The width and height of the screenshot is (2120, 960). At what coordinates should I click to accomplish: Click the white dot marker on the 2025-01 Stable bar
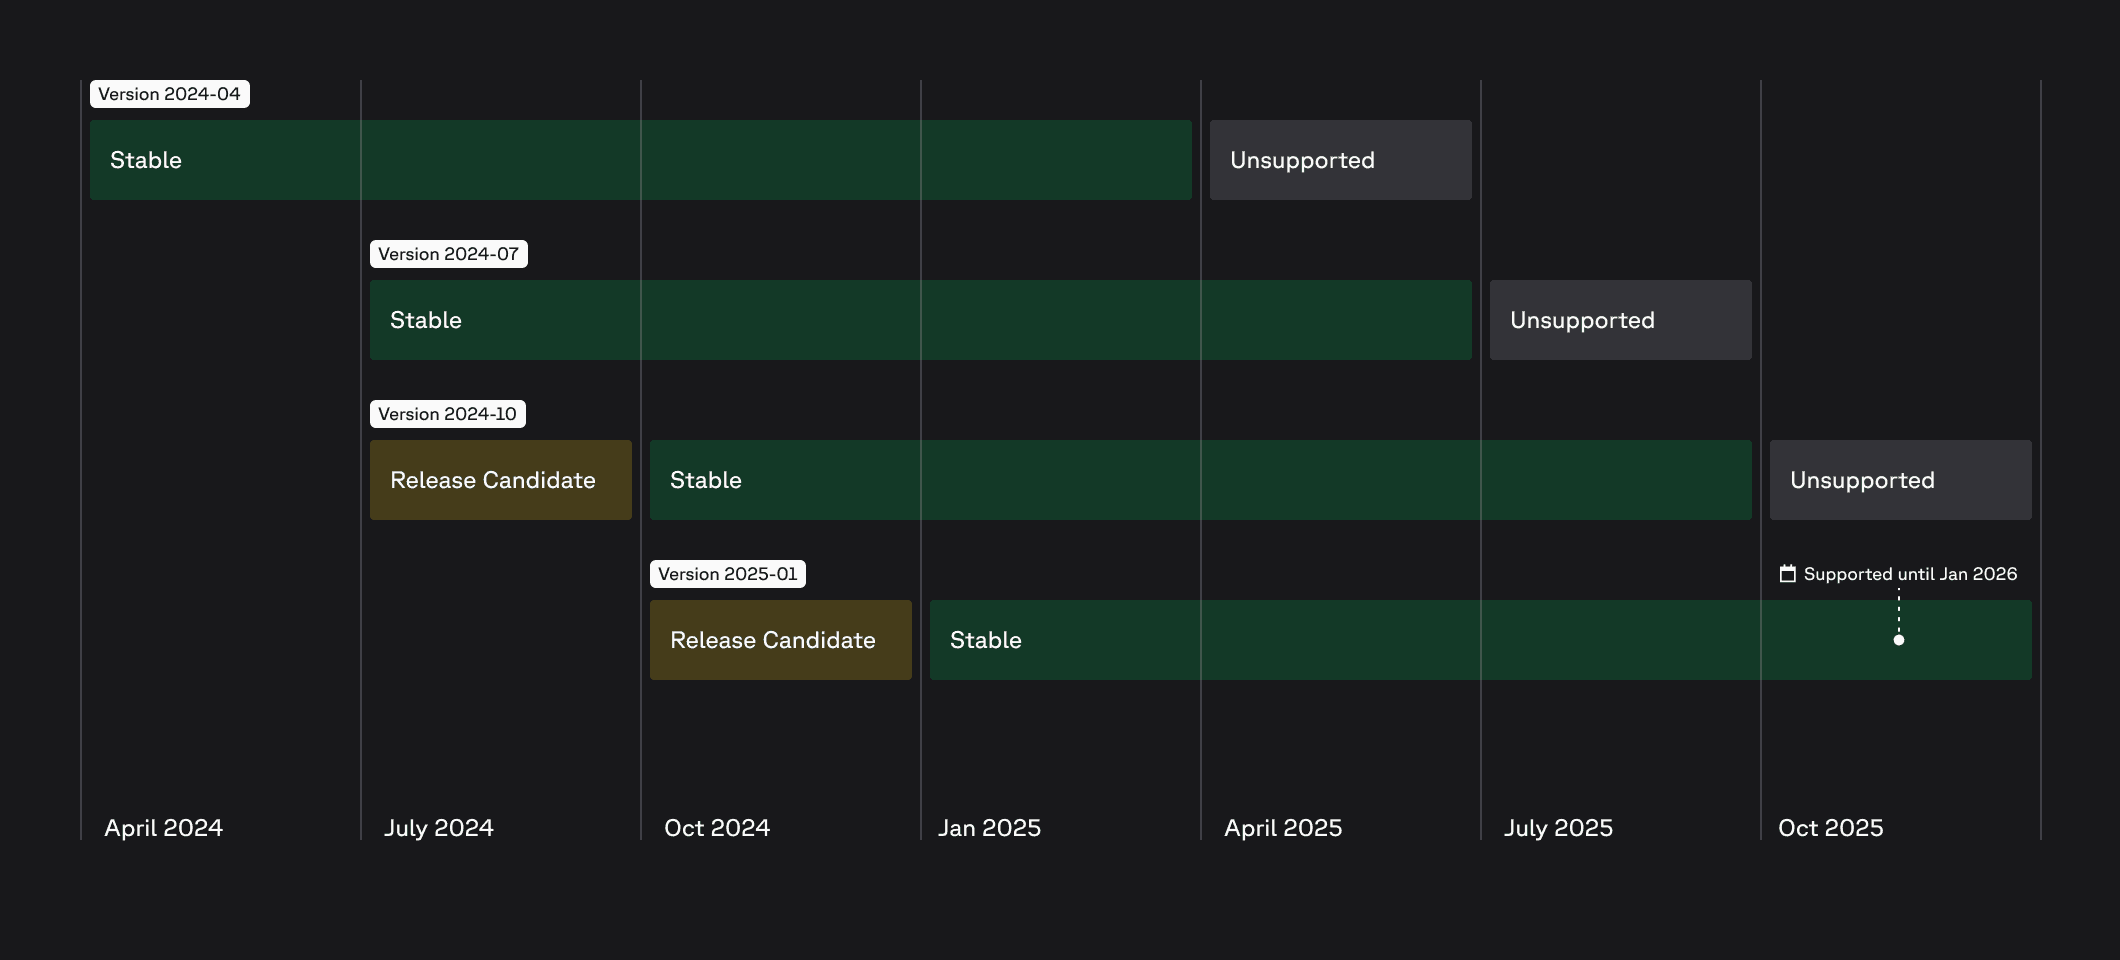(x=1899, y=640)
